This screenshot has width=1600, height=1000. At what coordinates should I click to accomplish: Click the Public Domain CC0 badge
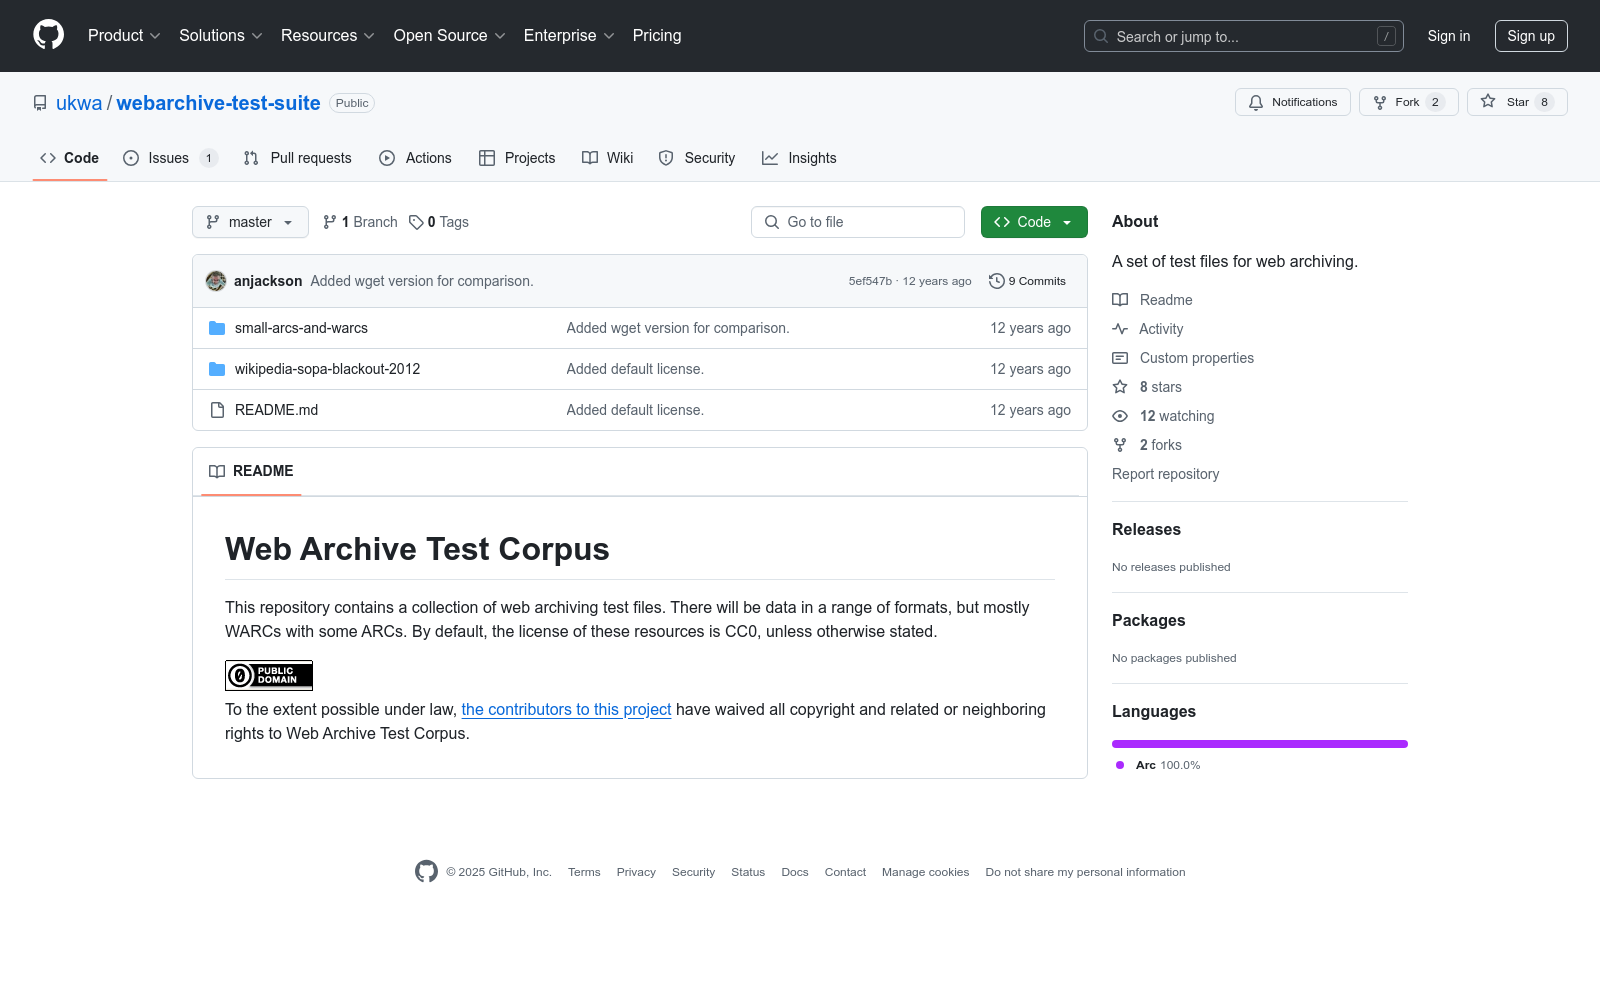(x=269, y=675)
